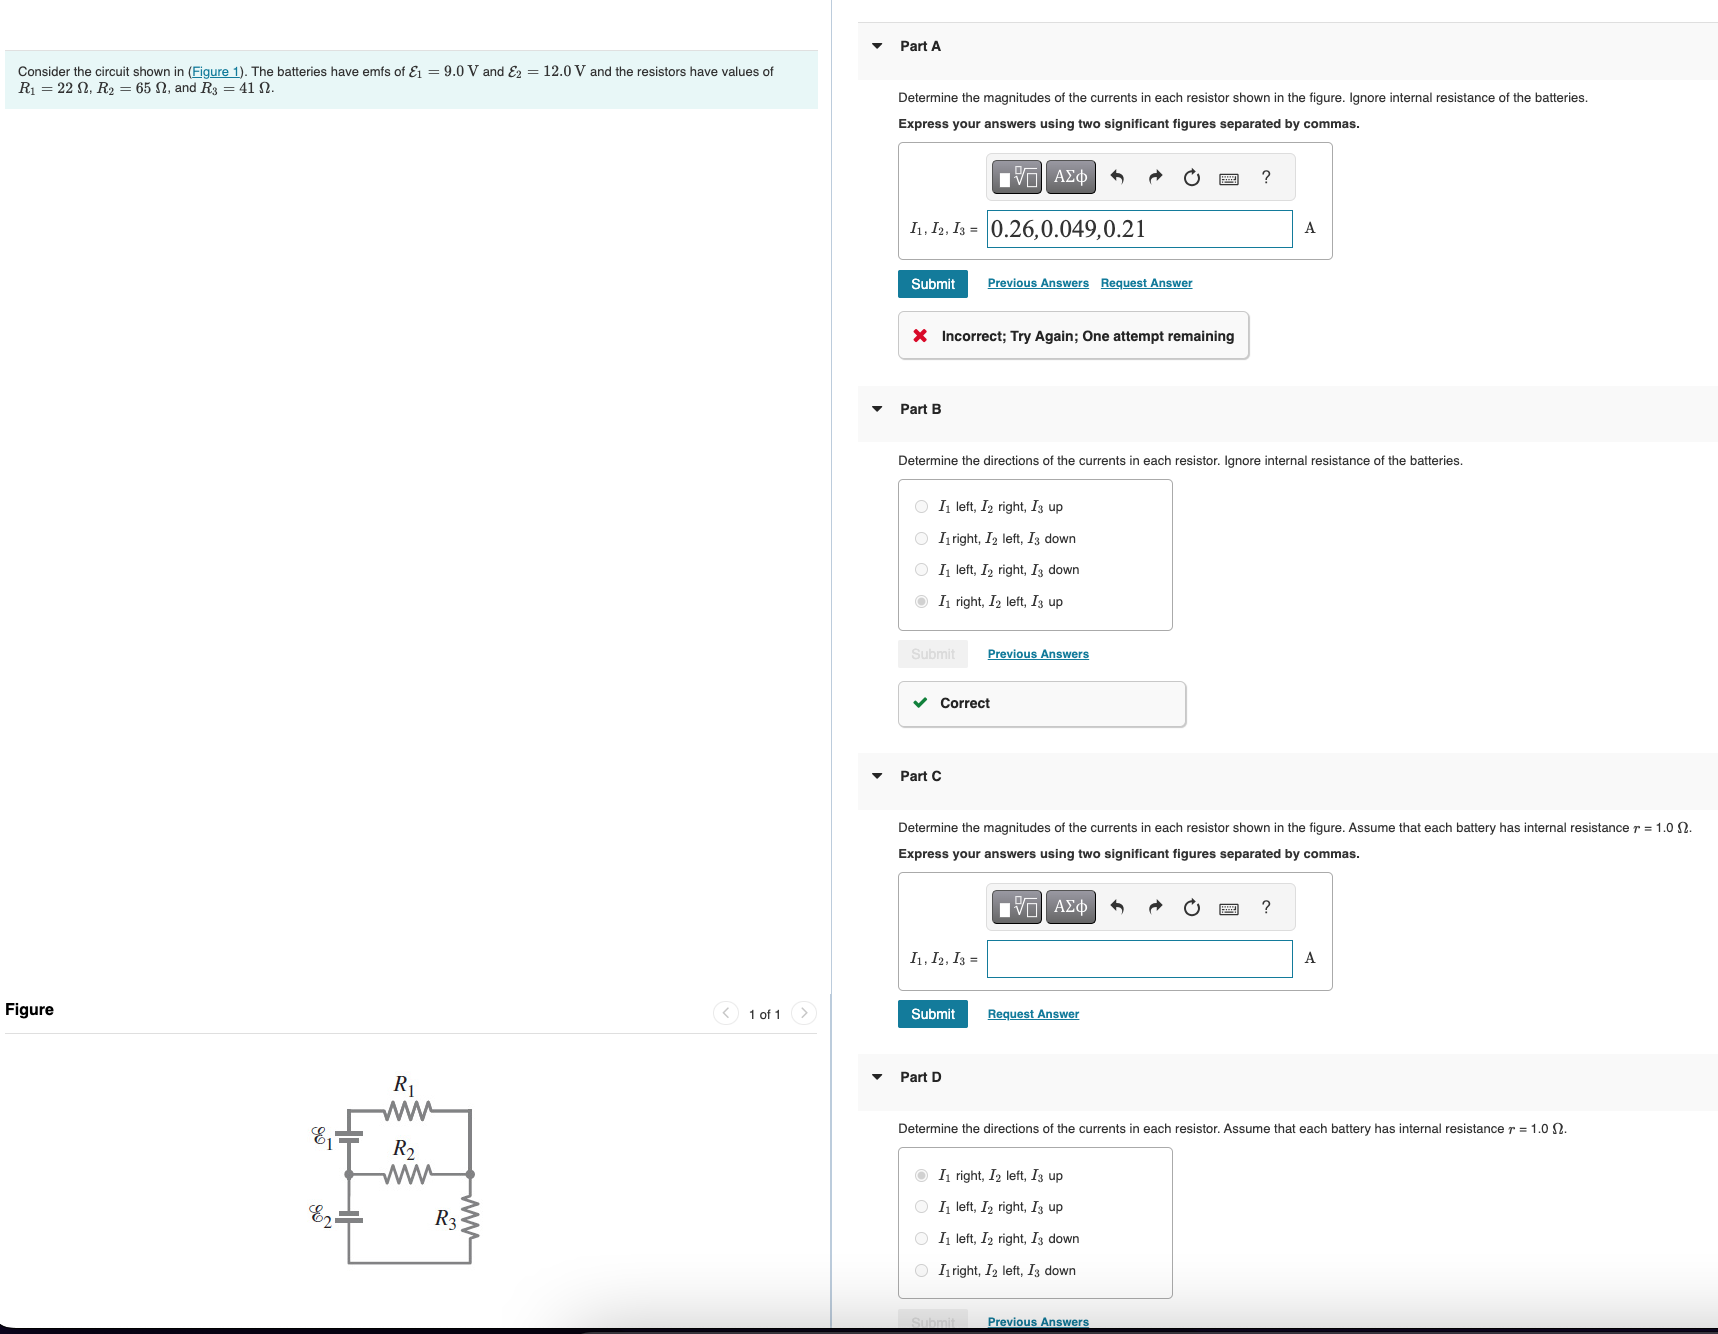Click inside the Part C answer input box

(1139, 958)
